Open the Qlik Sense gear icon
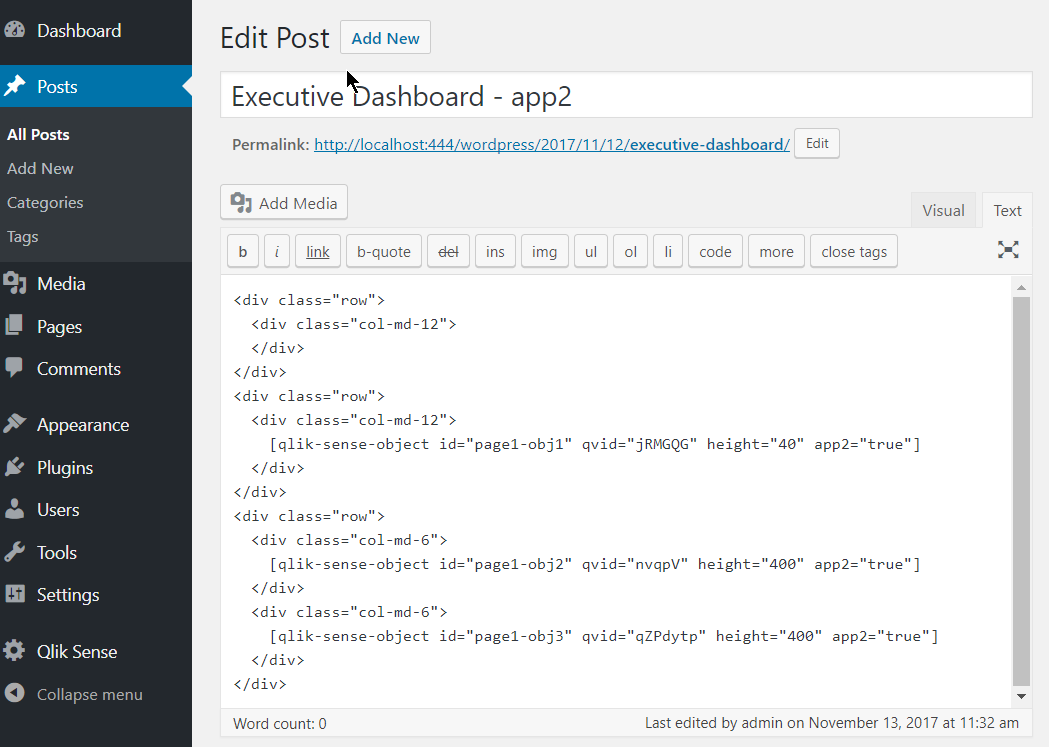 15,651
